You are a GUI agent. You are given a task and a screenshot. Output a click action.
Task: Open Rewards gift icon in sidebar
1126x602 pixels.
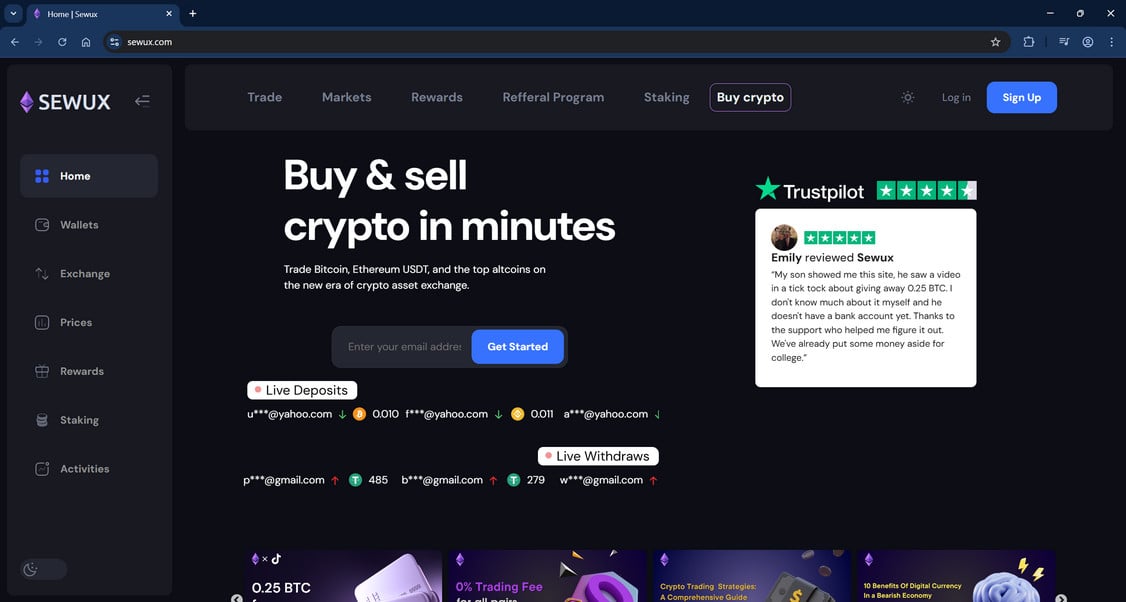click(42, 371)
